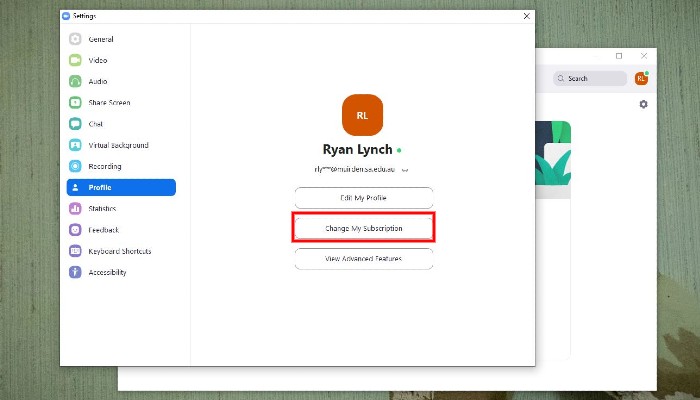Click the gear icon in Zoom main window
Viewport: 700px width, 400px height.
pyautogui.click(x=643, y=104)
